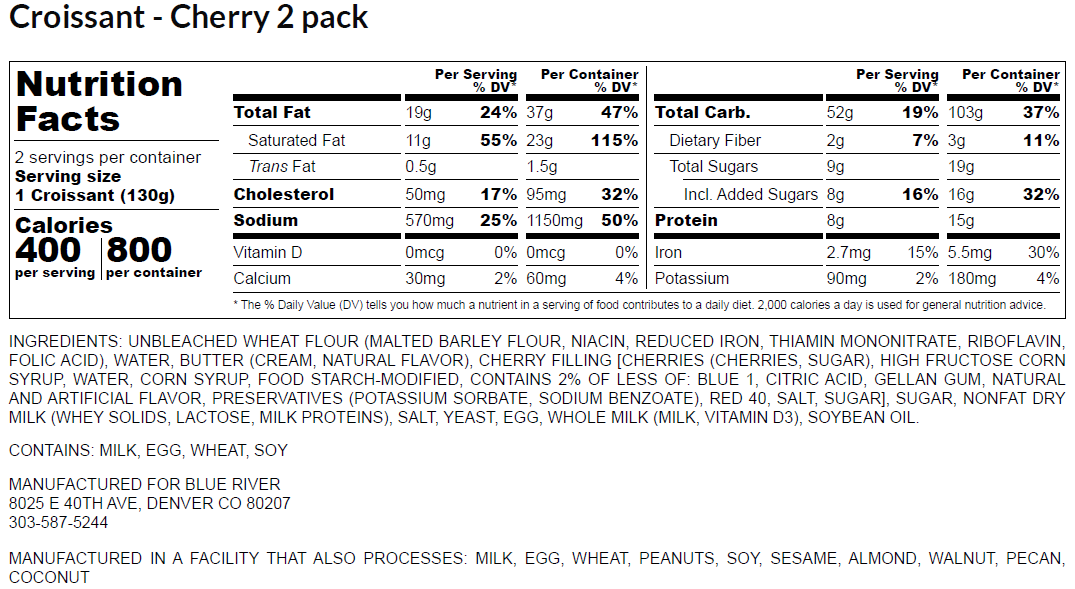
Task: Click the Trans Fat row label
Action: tap(282, 167)
